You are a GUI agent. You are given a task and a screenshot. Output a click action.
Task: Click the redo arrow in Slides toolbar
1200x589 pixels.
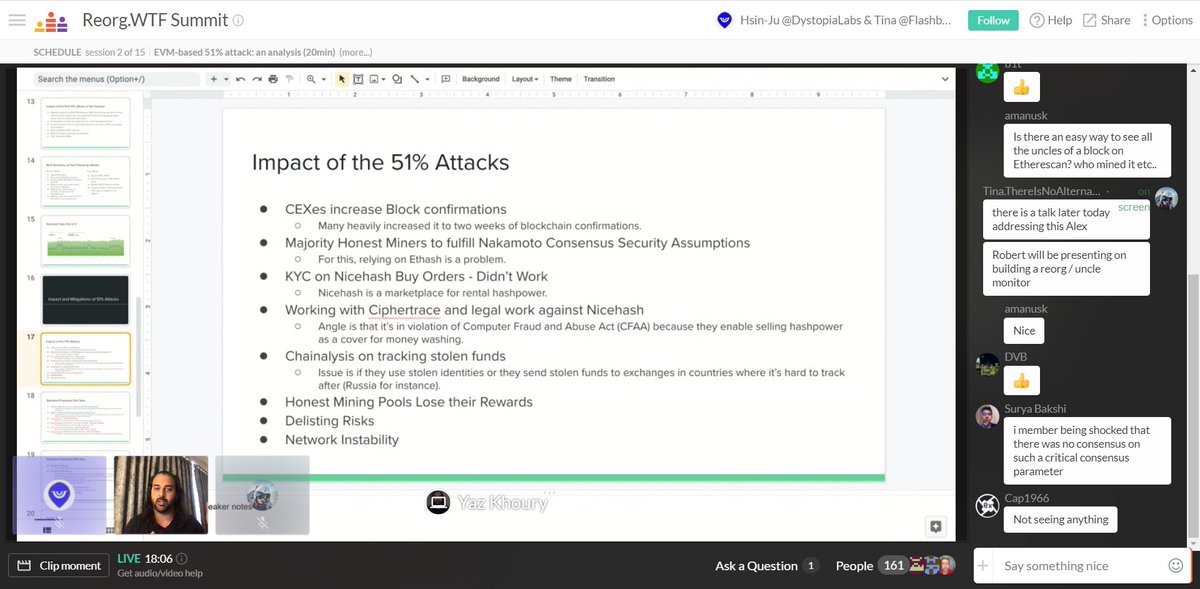tap(257, 79)
